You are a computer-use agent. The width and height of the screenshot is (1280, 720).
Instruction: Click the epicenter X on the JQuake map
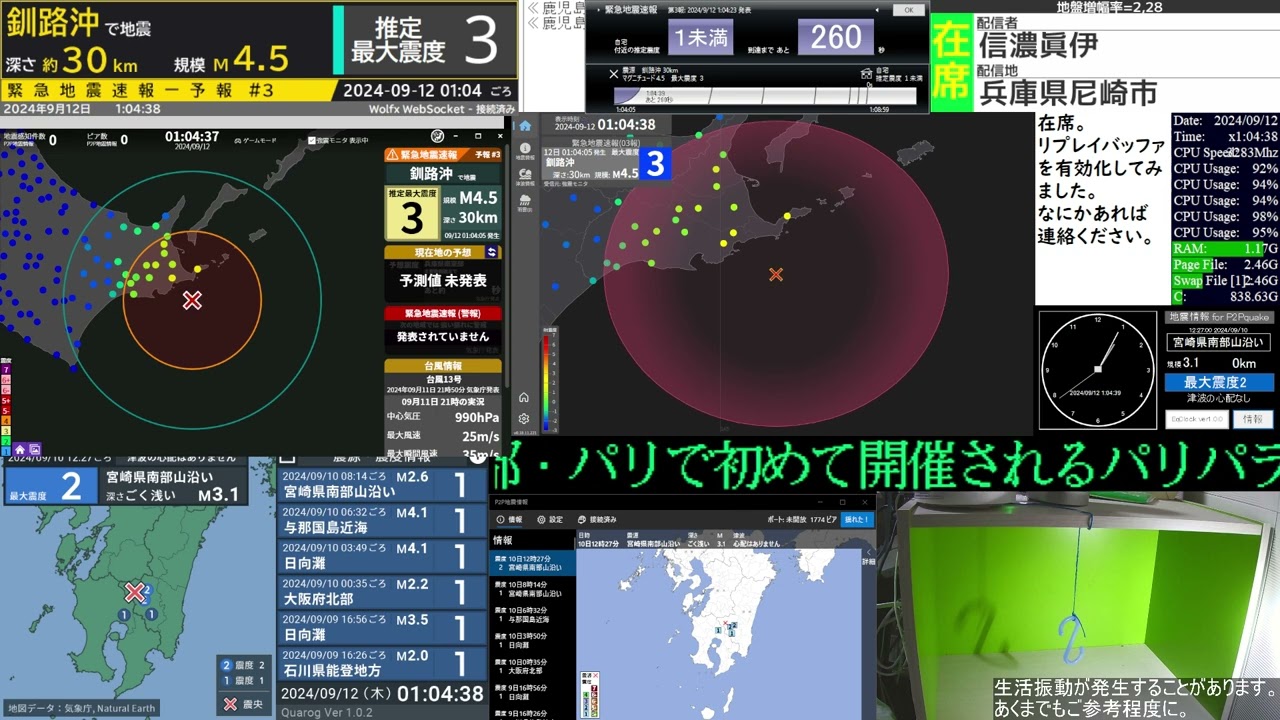tap(192, 300)
